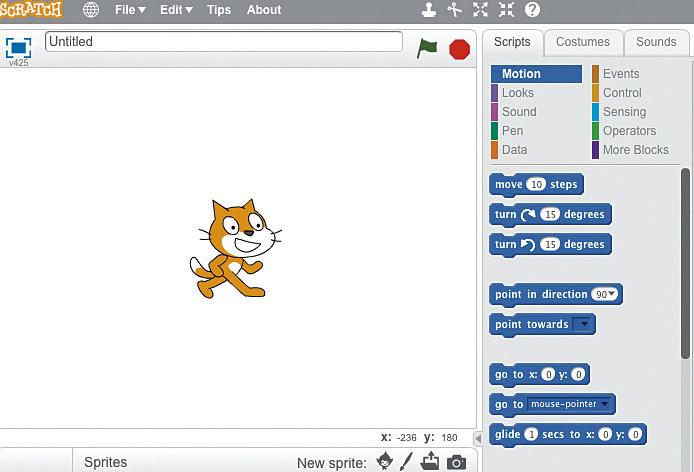Take new sprite from camera

pyautogui.click(x=456, y=463)
